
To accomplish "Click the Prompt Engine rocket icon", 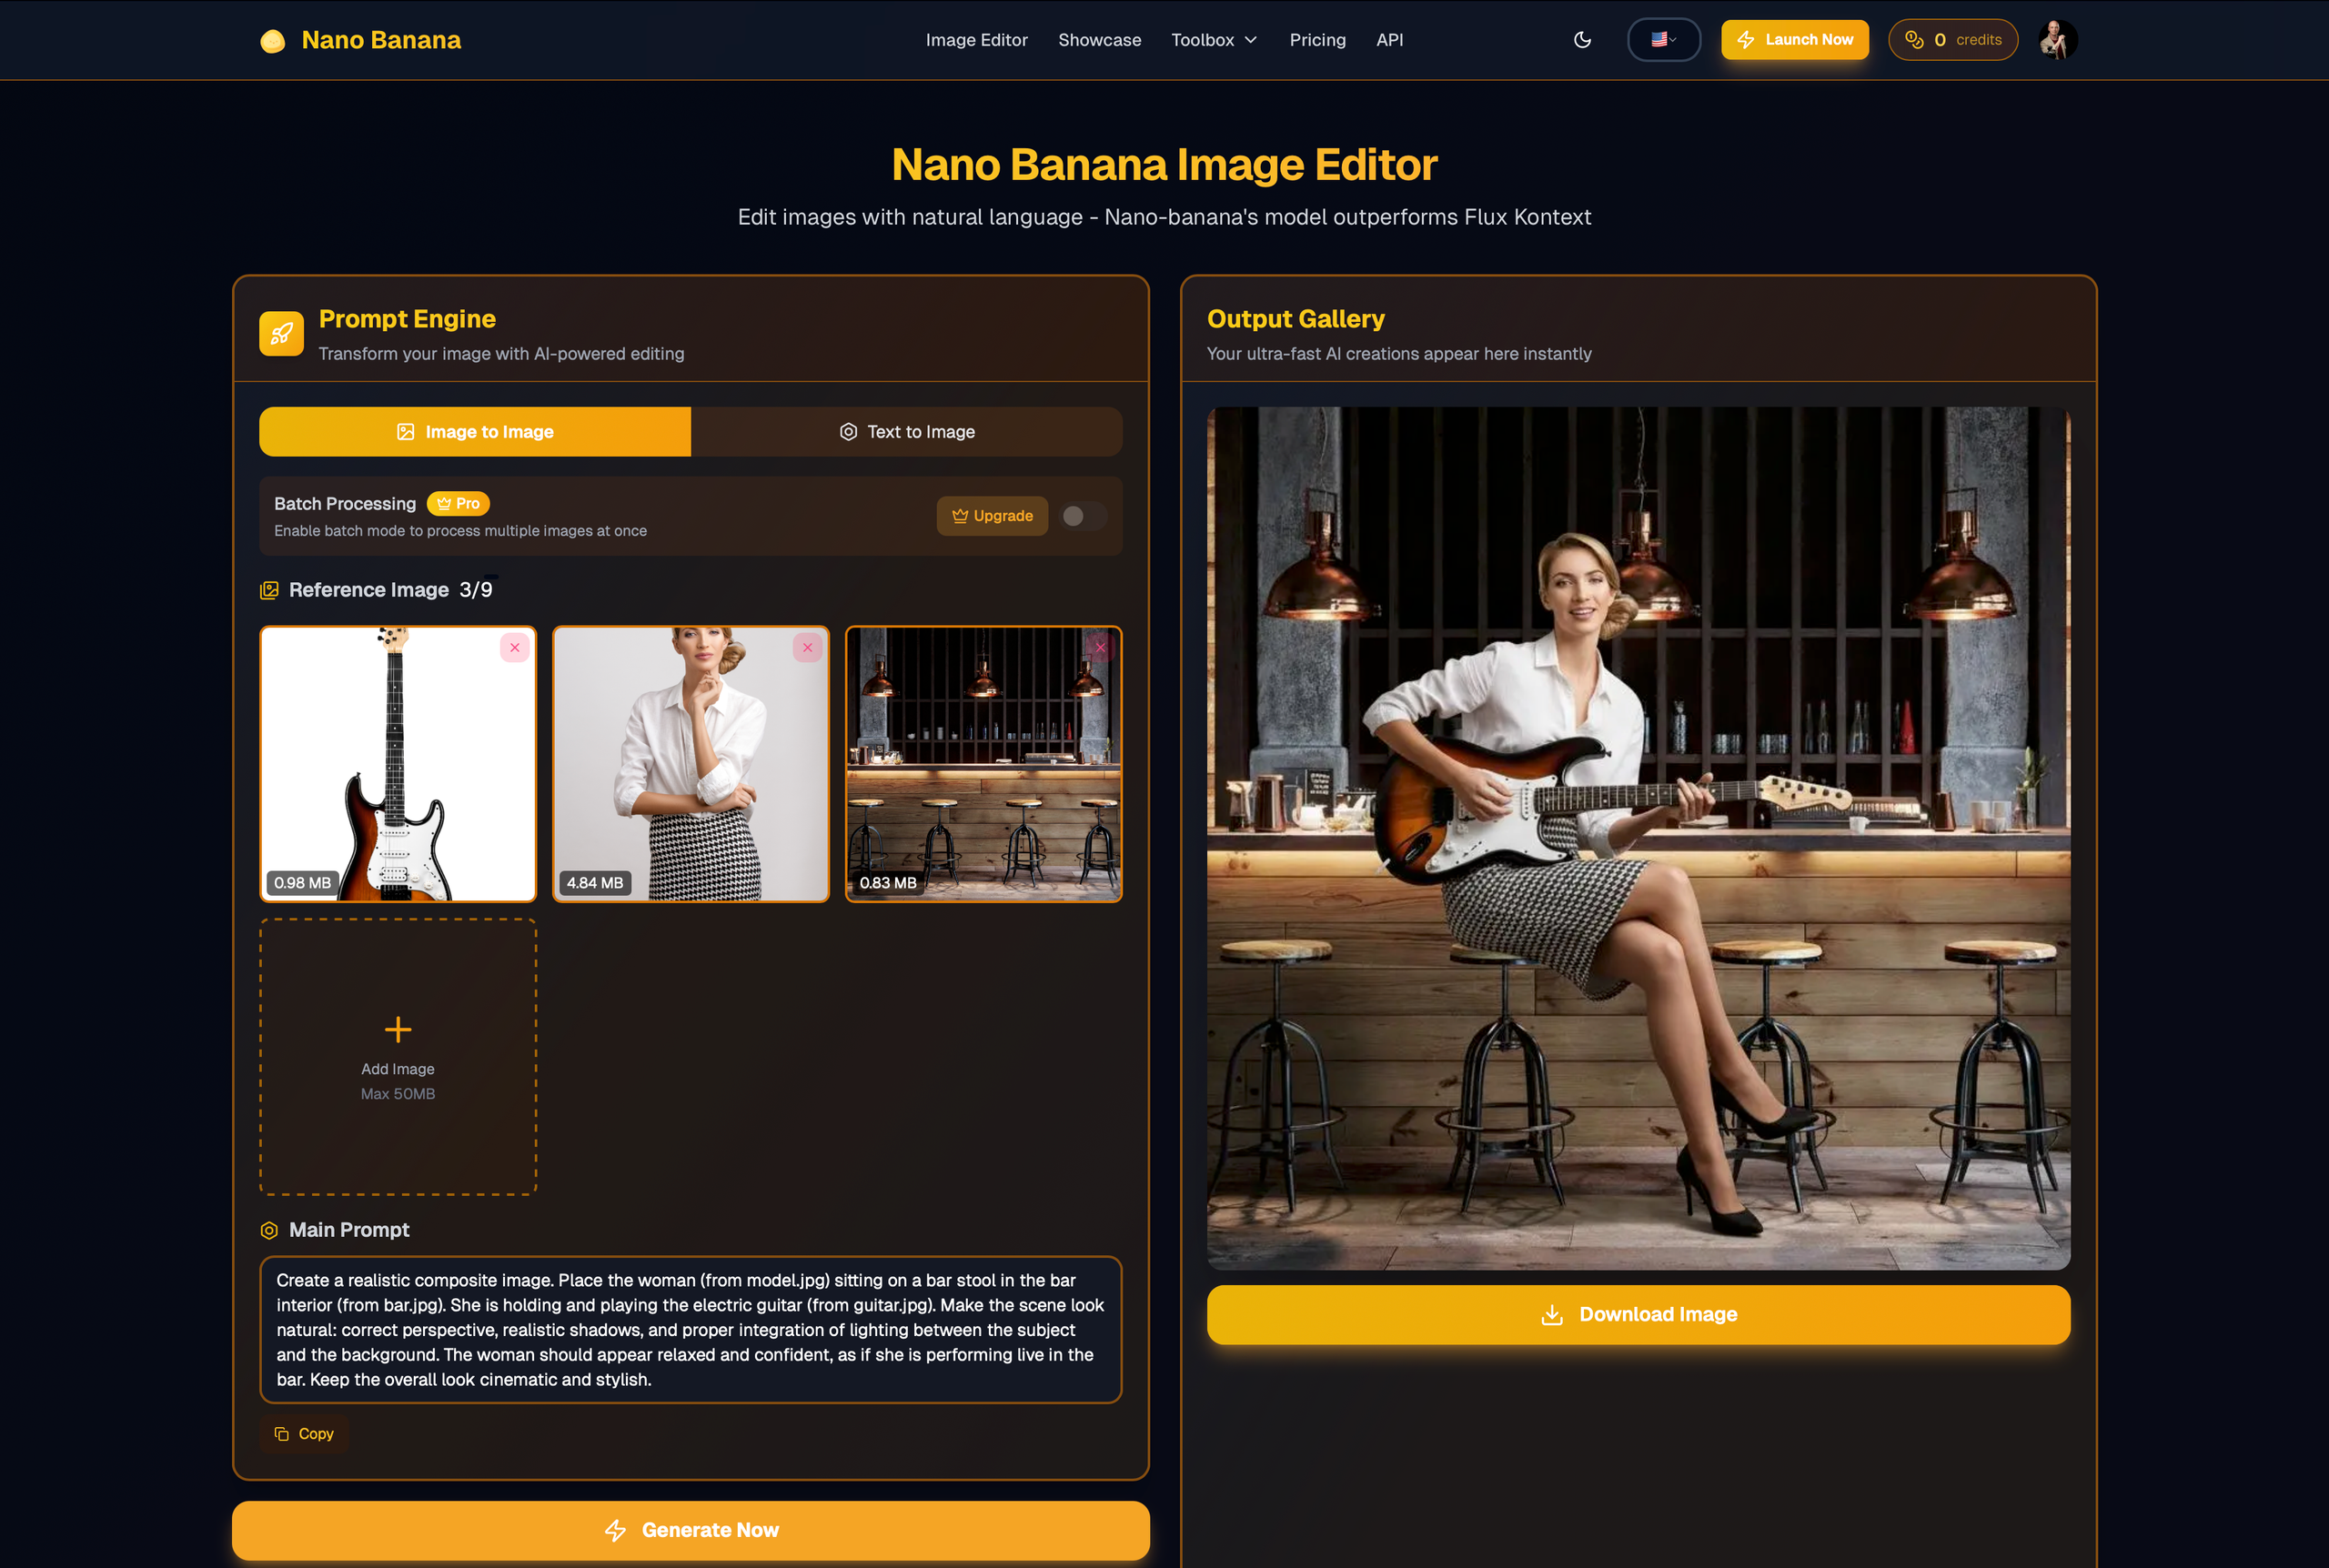I will tap(281, 333).
